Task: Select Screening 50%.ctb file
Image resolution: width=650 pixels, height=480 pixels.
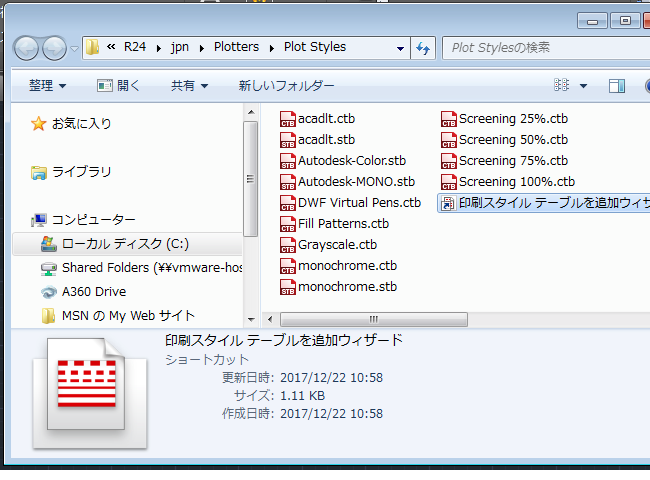Action: [513, 140]
